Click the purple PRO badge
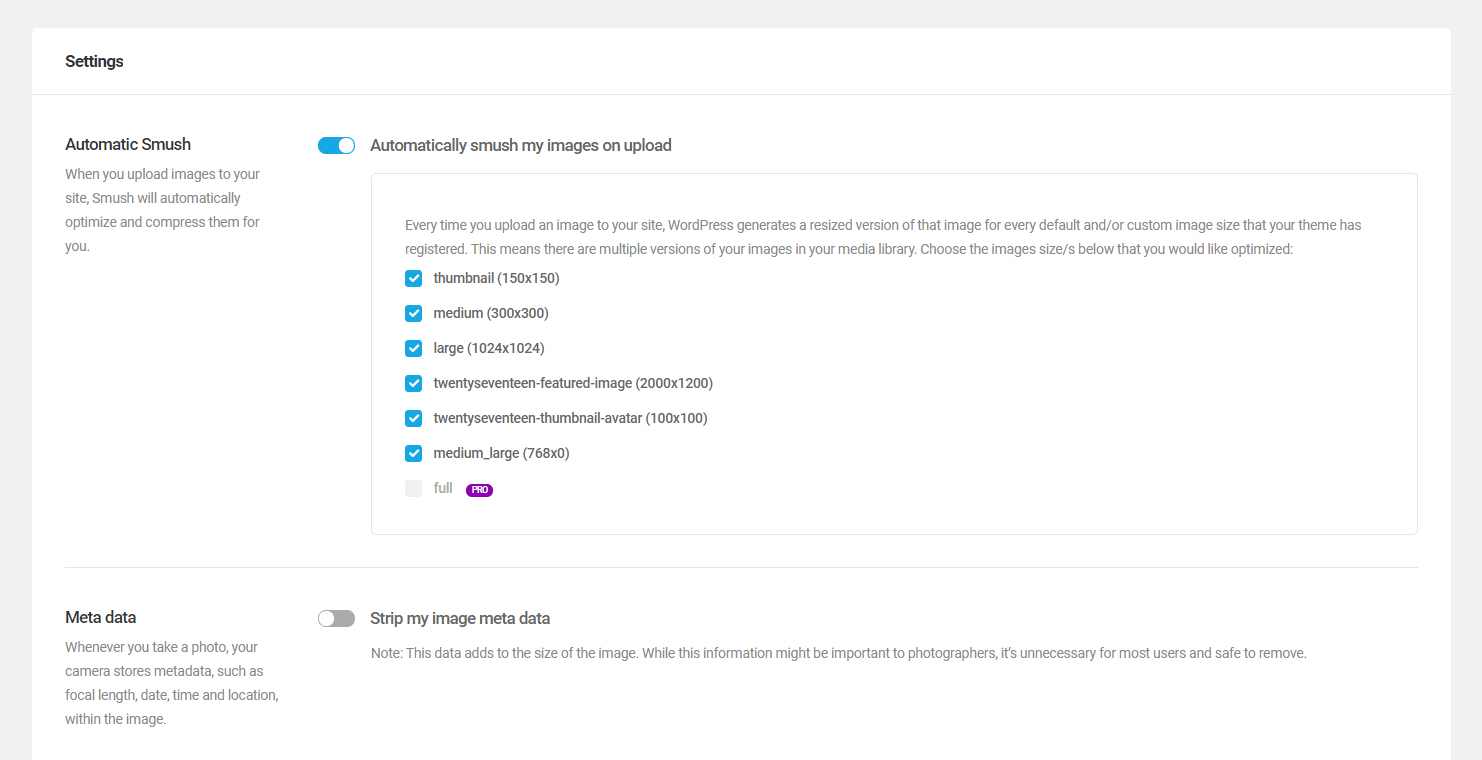The image size is (1482, 760). click(479, 489)
